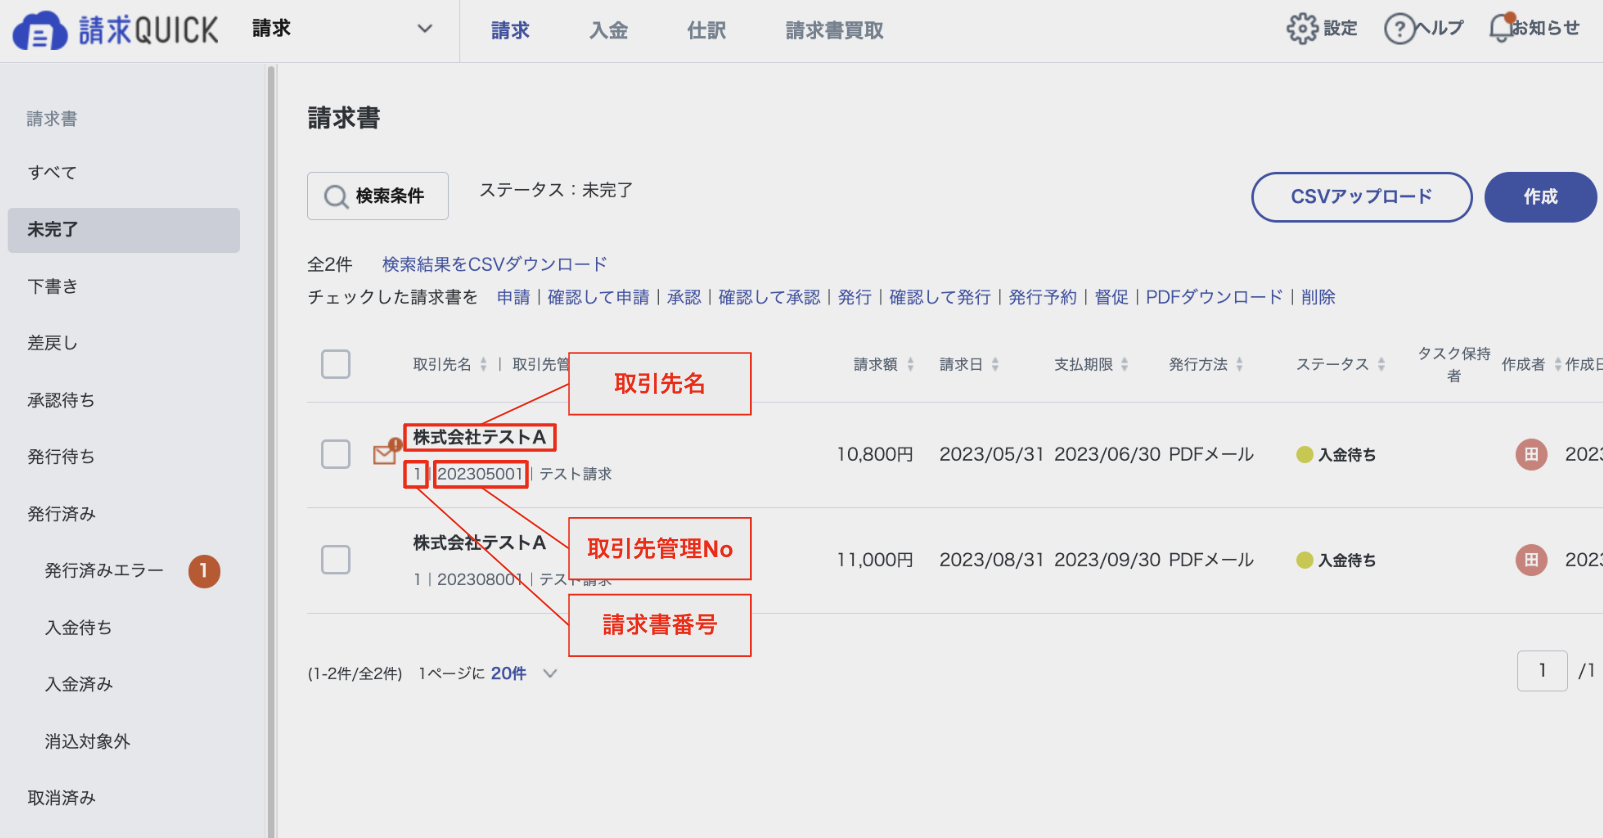Select 入金待ち in the sidebar
This screenshot has width=1603, height=838.
pos(78,628)
